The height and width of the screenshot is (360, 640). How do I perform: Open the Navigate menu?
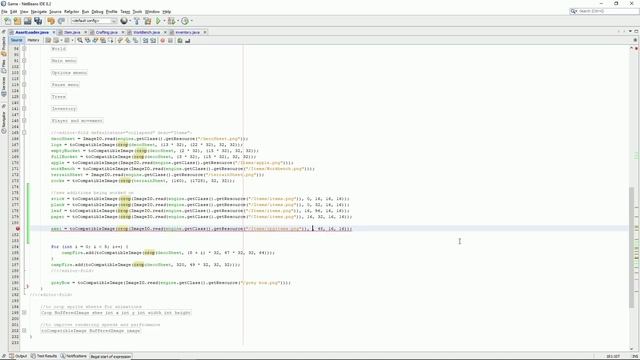(39, 12)
